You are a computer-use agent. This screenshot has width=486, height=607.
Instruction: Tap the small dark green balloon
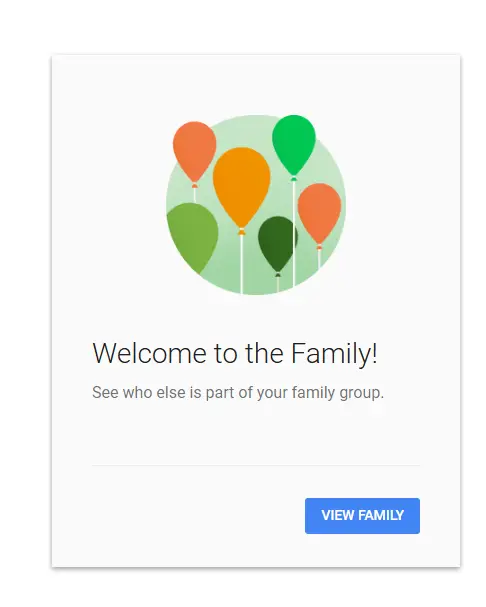coord(278,244)
